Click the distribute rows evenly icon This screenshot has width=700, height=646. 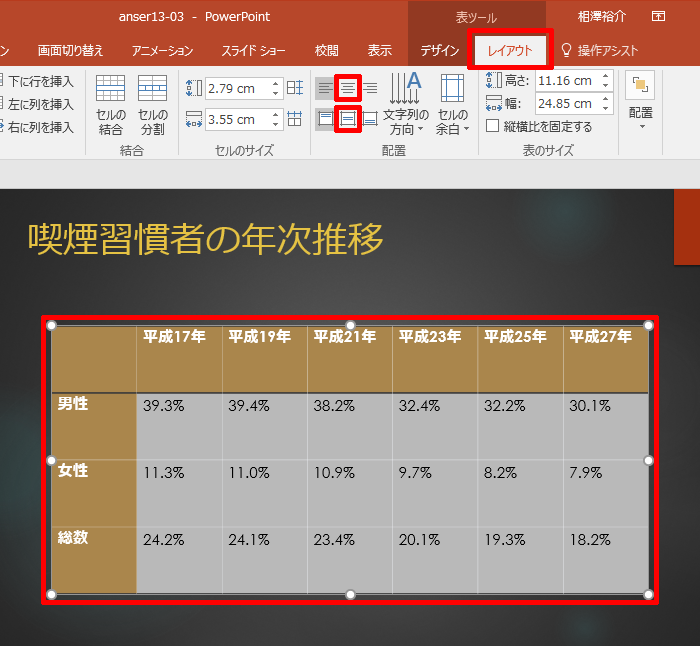click(x=295, y=88)
